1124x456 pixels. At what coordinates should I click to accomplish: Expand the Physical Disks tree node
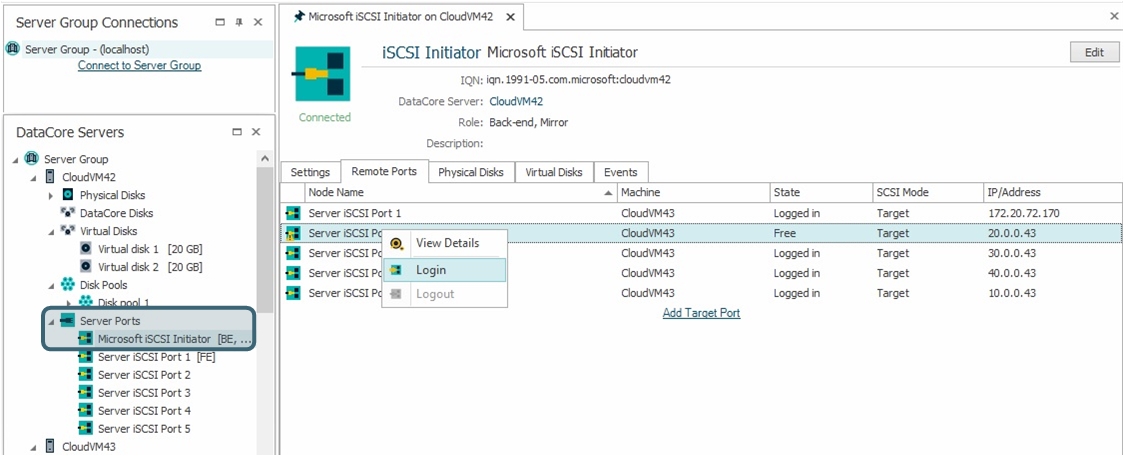(x=51, y=195)
